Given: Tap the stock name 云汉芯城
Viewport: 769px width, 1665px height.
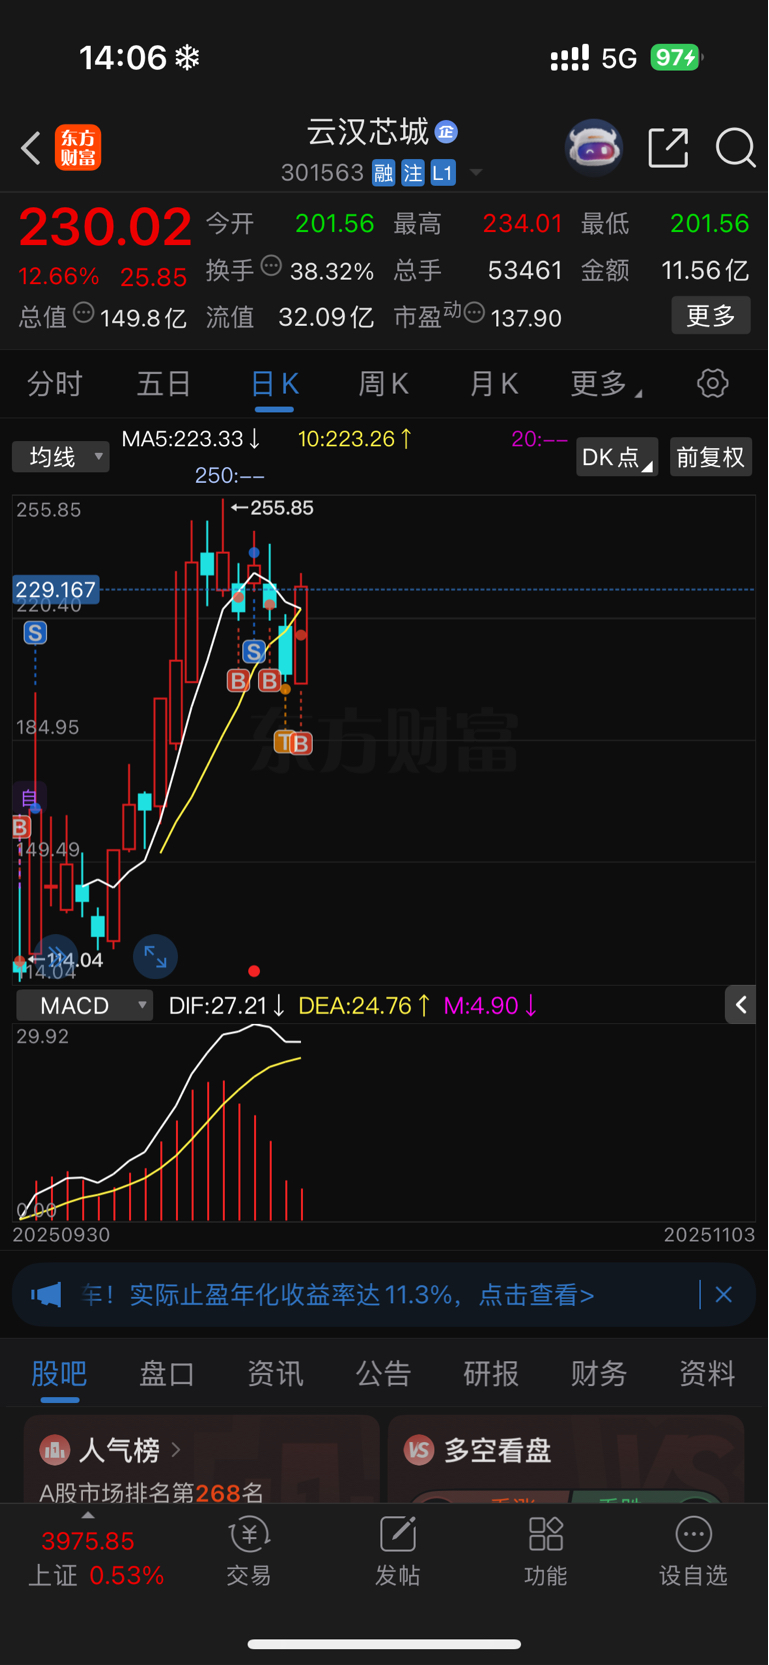Looking at the screenshot, I should click(367, 131).
